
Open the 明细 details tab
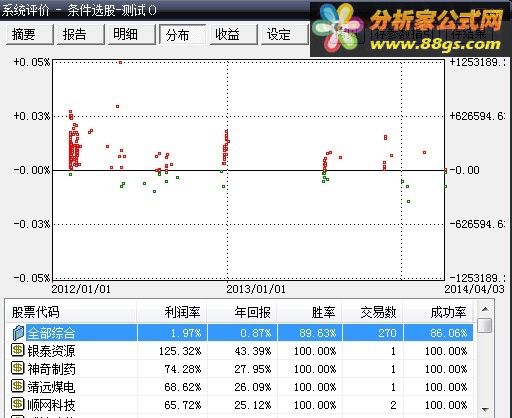[131, 34]
